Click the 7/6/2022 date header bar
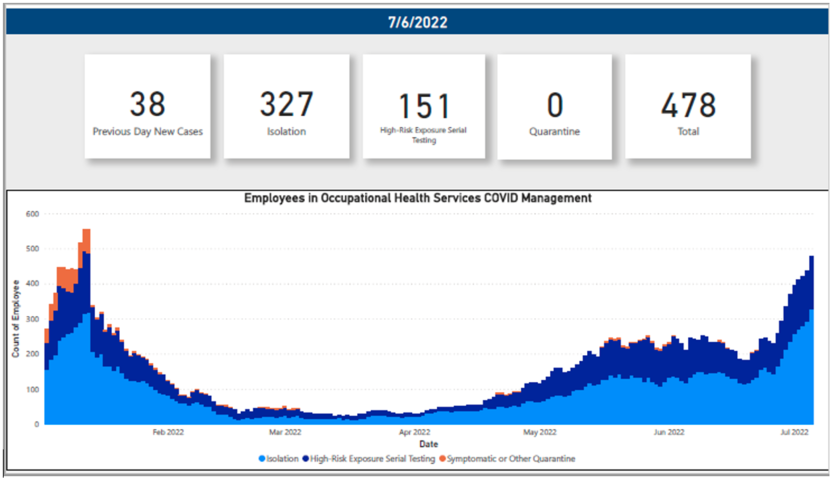836x482 pixels. (x=417, y=22)
